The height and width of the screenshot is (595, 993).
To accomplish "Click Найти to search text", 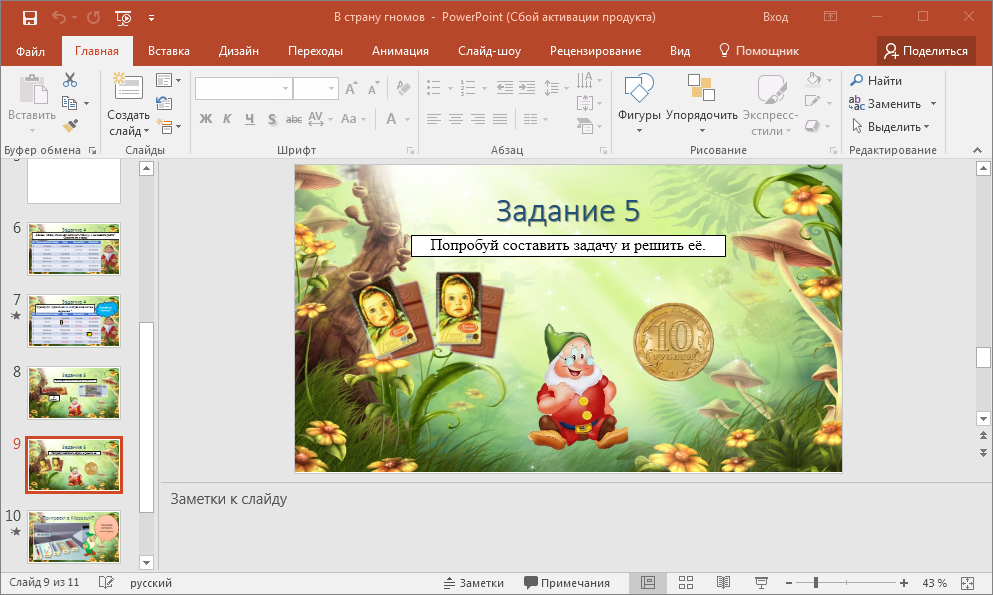I will [876, 80].
